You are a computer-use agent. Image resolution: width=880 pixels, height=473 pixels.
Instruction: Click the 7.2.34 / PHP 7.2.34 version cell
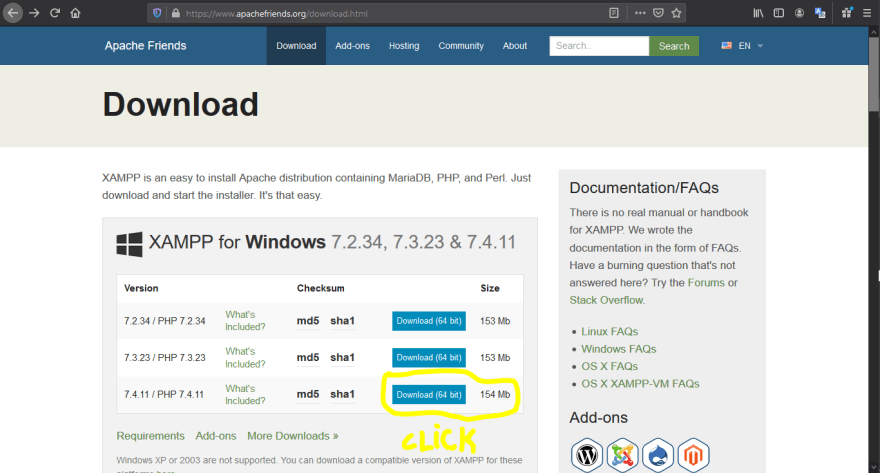click(164, 321)
